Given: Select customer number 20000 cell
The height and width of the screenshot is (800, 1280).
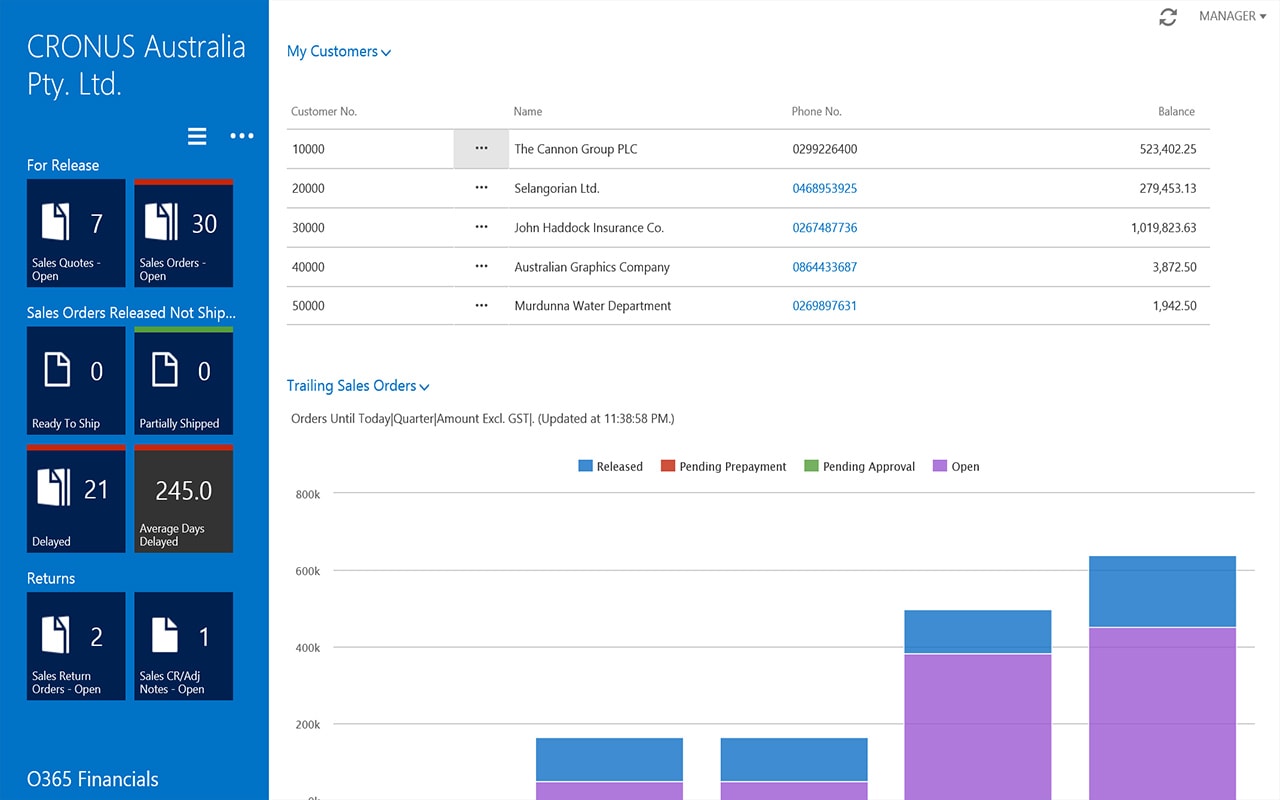Looking at the screenshot, I should [308, 189].
